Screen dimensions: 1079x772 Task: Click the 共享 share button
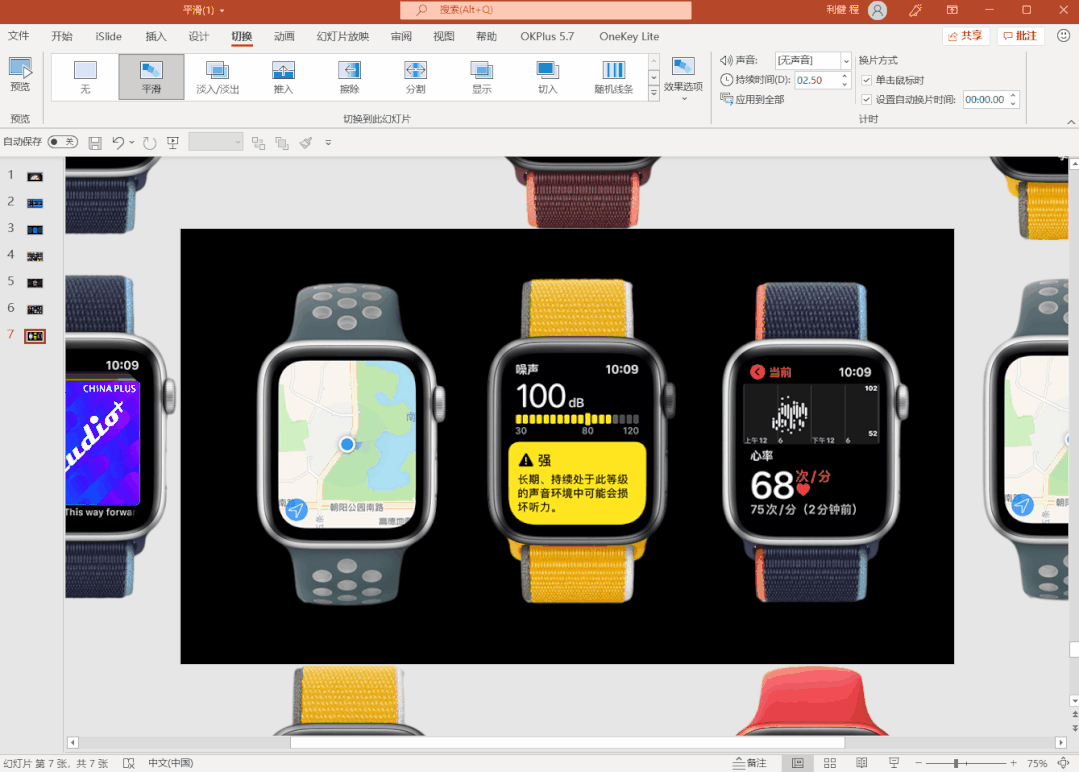pos(965,36)
